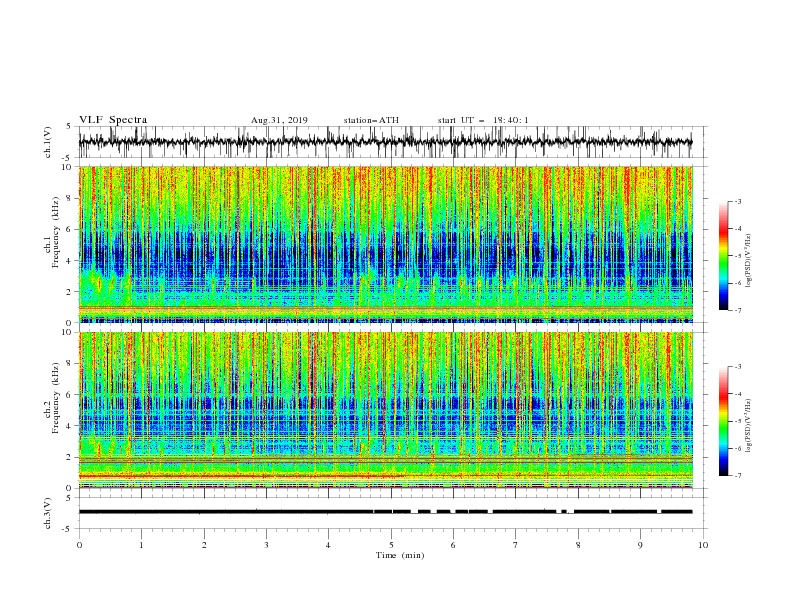
Task: Click the "start UT = 18:40:1" text
Action: tap(483, 120)
